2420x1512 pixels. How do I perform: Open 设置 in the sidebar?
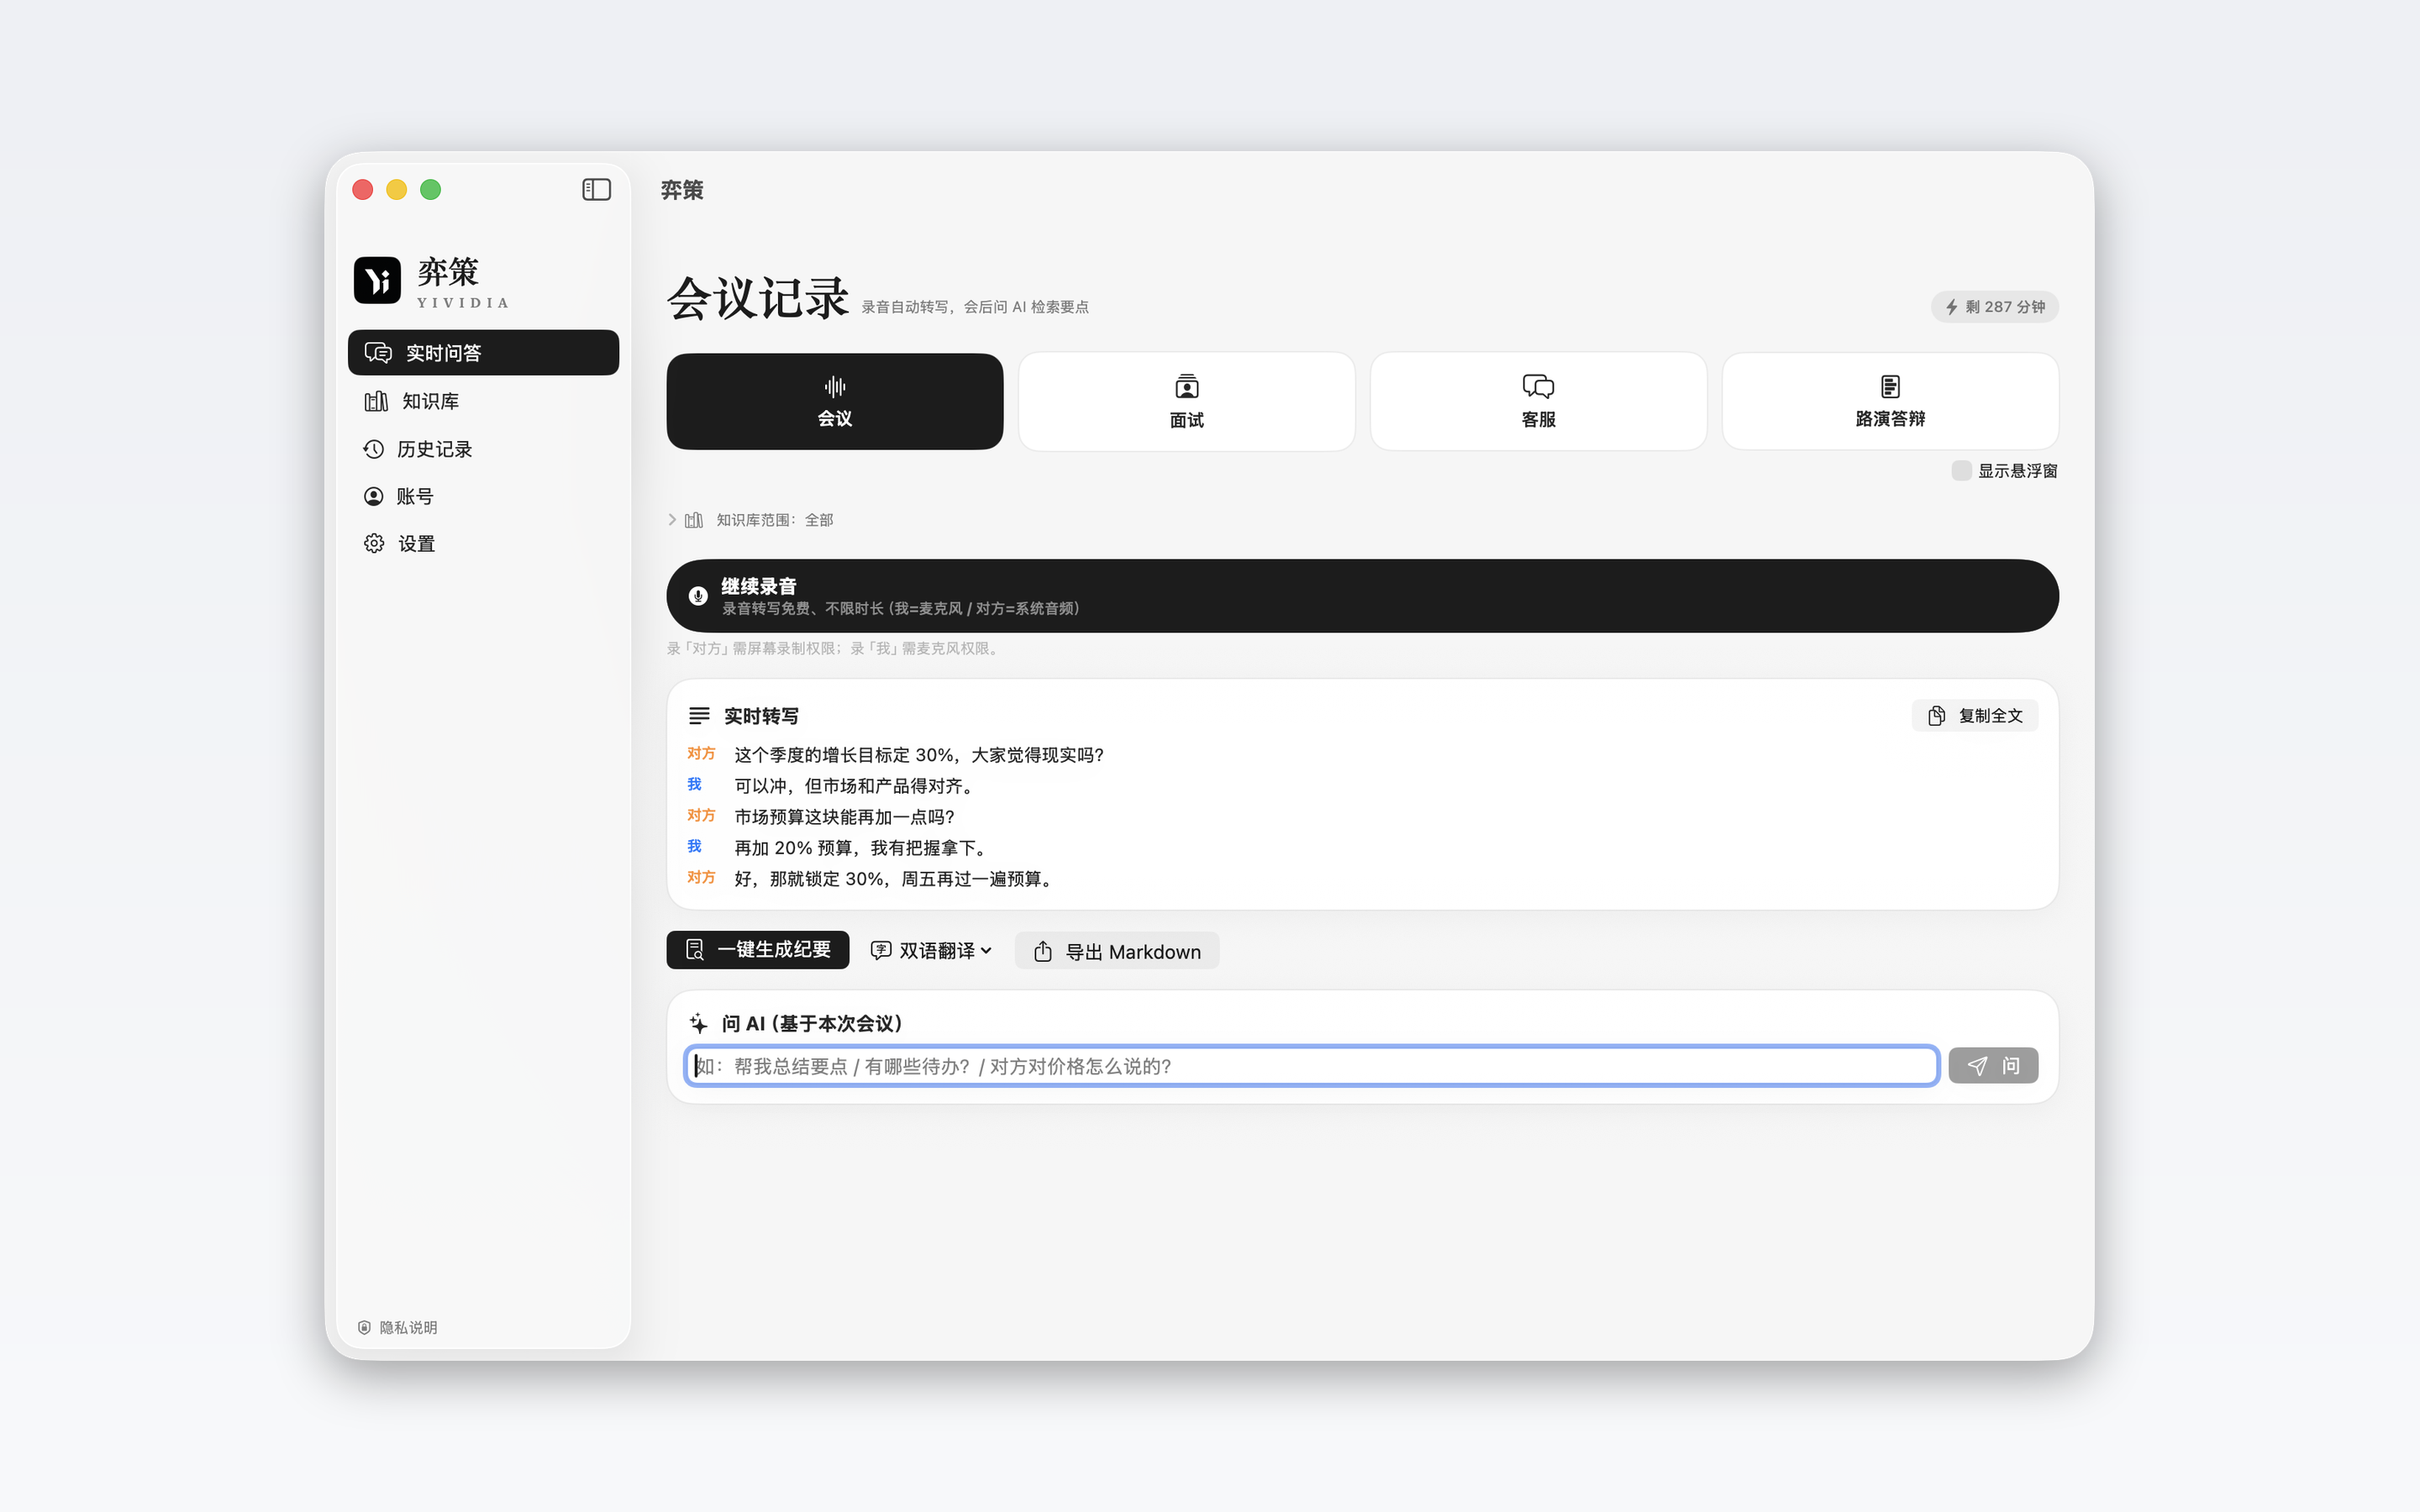click(x=483, y=543)
